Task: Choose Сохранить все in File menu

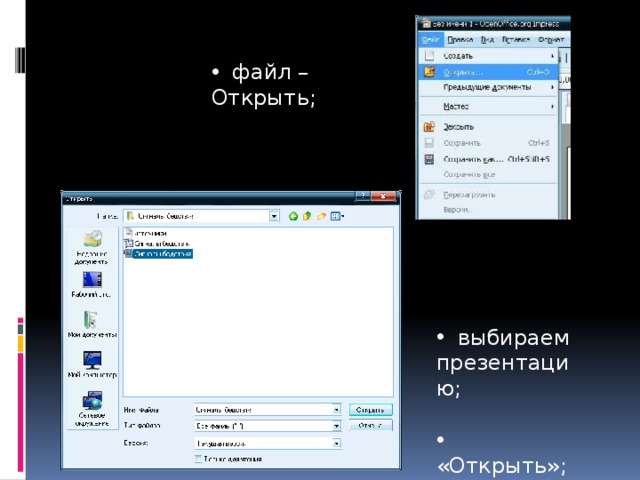Action: point(489,175)
